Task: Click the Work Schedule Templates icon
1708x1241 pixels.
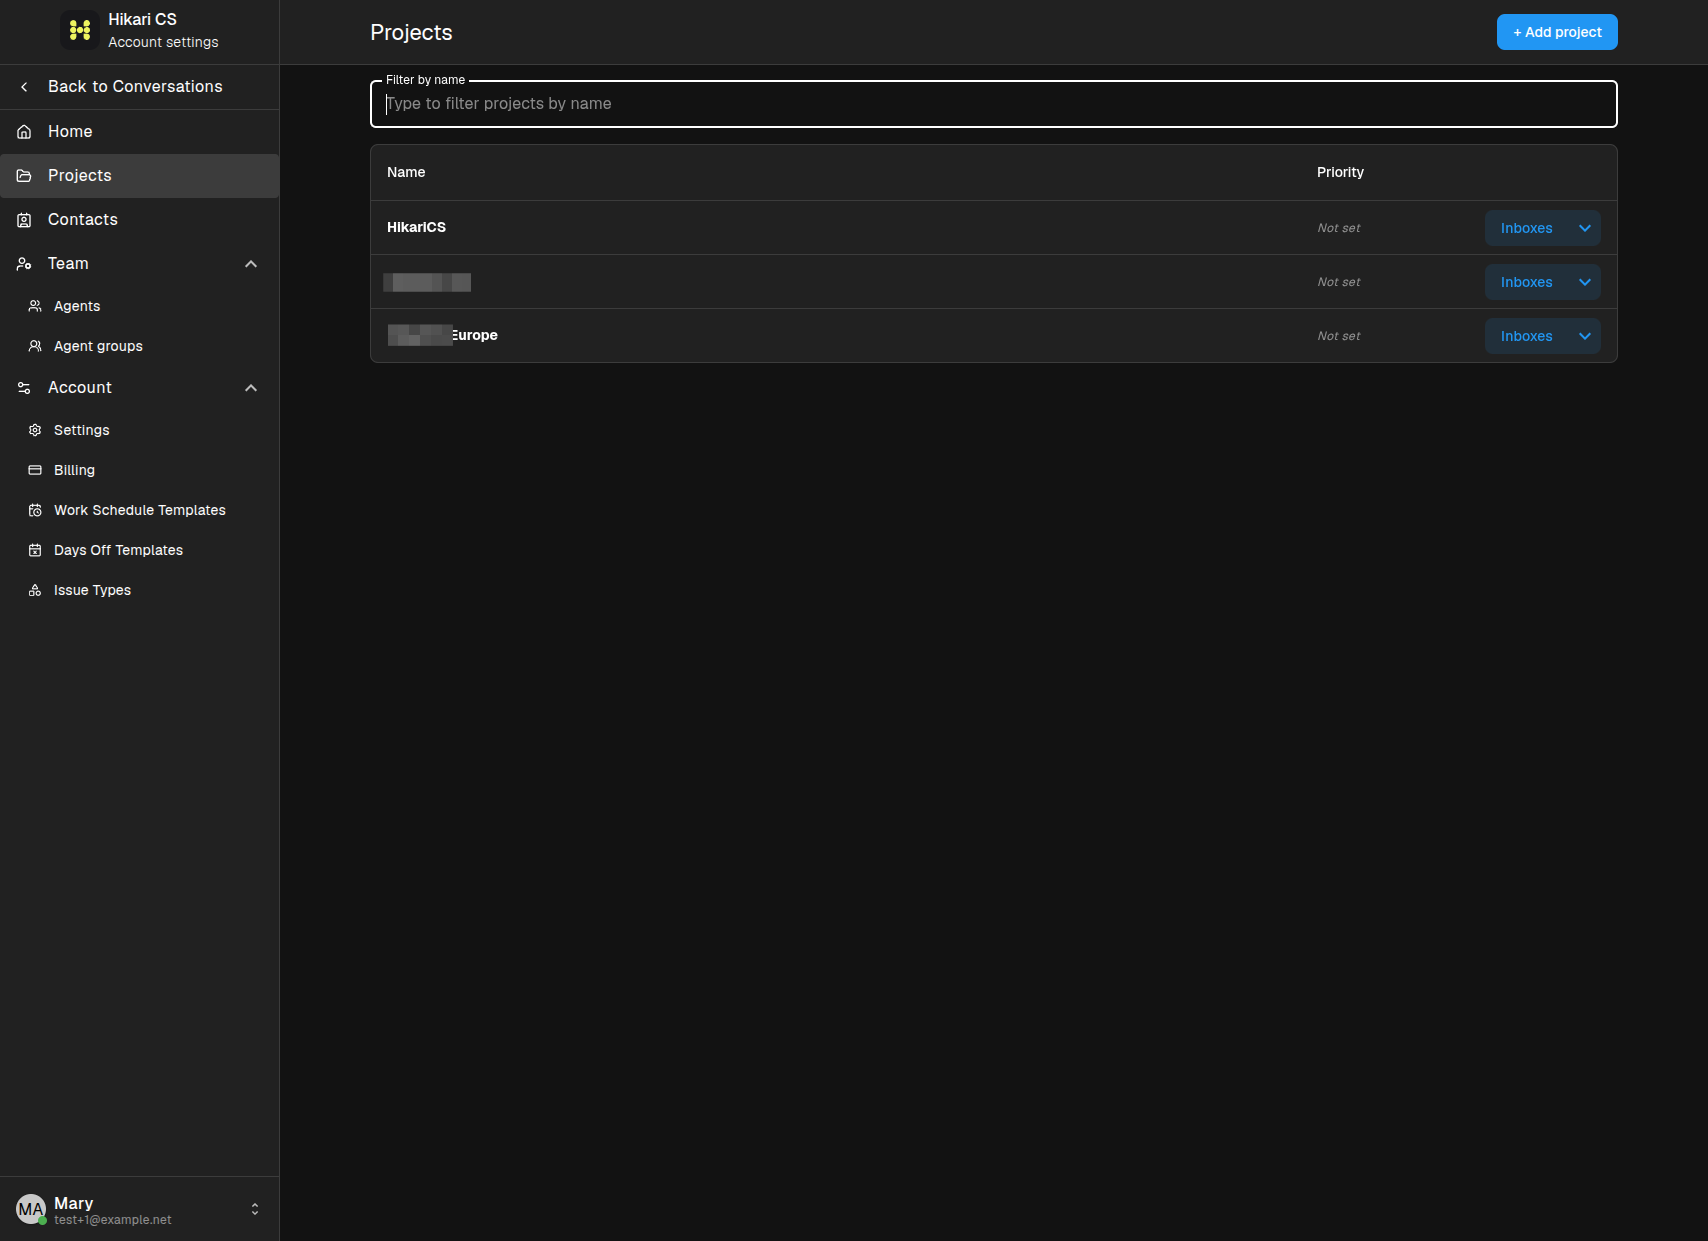Action: (35, 510)
